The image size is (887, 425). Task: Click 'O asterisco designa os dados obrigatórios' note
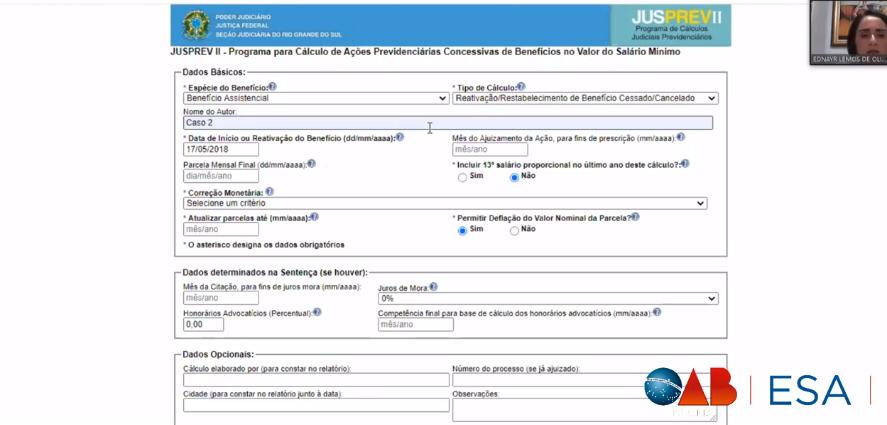coord(264,245)
